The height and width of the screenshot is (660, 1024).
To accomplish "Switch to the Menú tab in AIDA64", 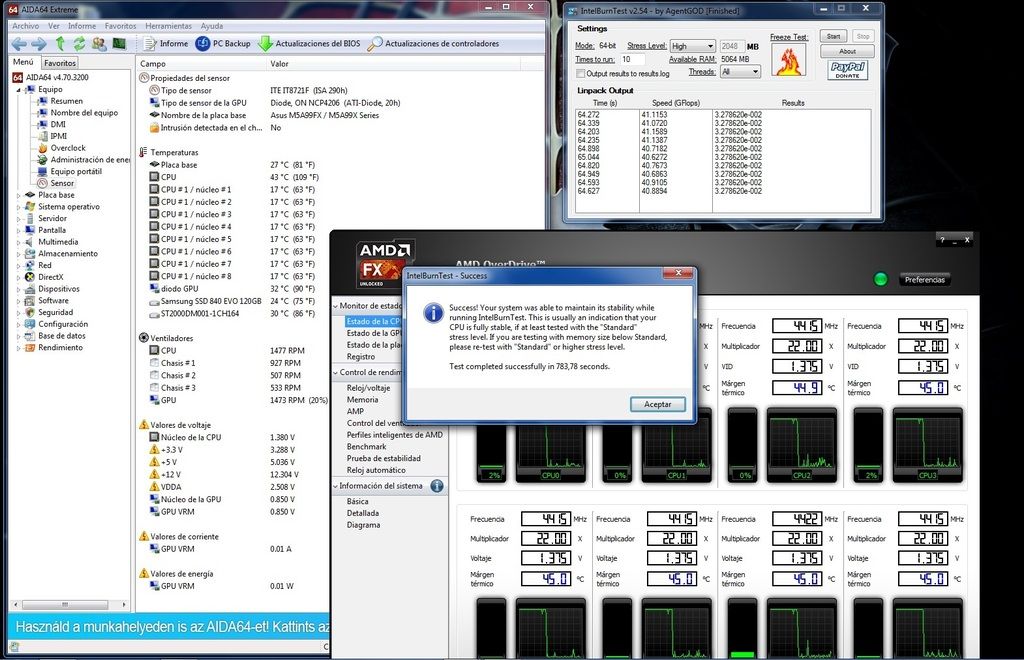I will pyautogui.click(x=24, y=62).
